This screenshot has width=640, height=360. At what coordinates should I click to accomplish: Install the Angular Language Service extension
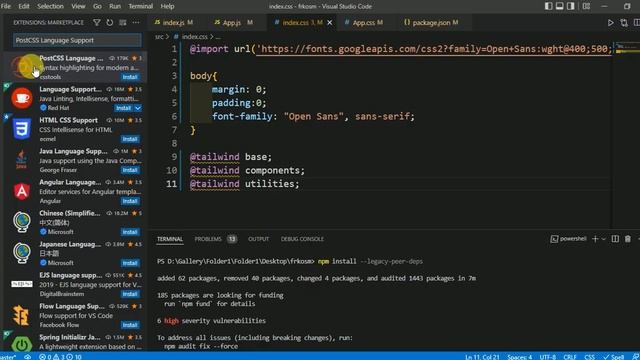pyautogui.click(x=130, y=201)
